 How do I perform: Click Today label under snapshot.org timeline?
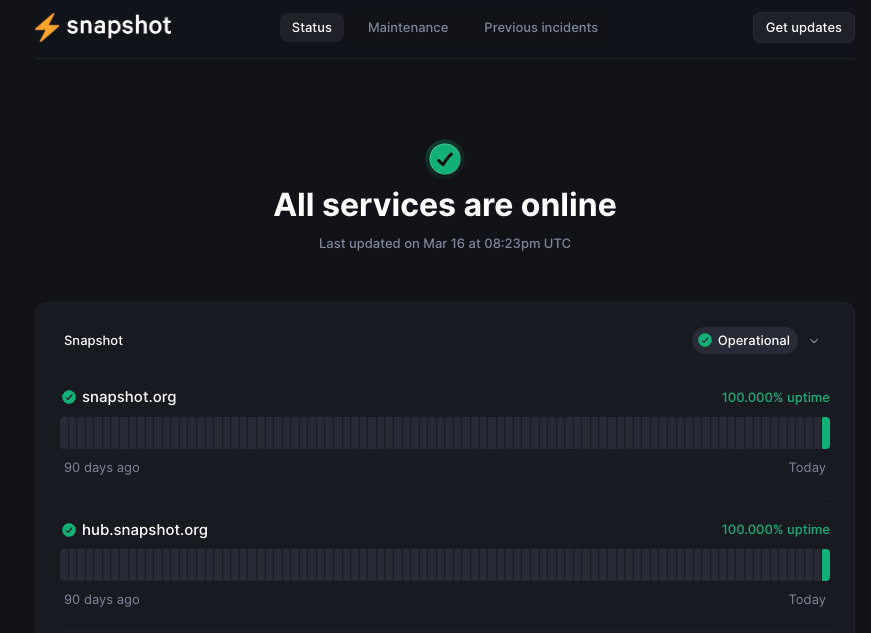(807, 468)
